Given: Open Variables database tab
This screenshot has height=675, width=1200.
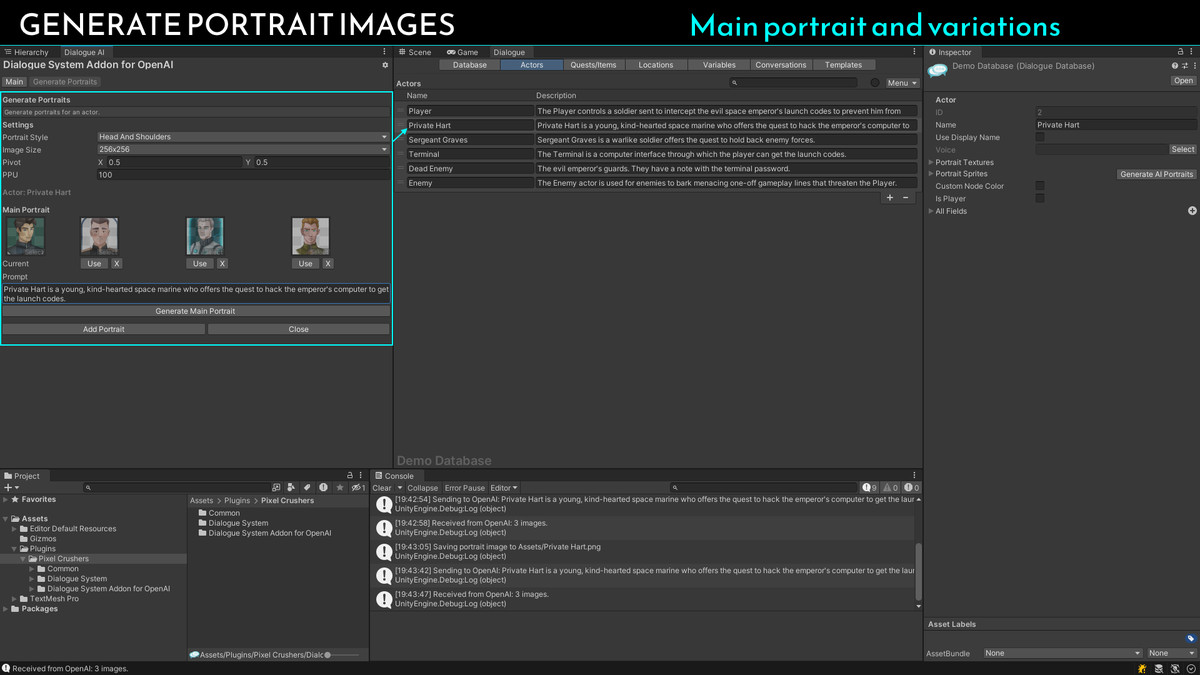Looking at the screenshot, I should (x=719, y=65).
